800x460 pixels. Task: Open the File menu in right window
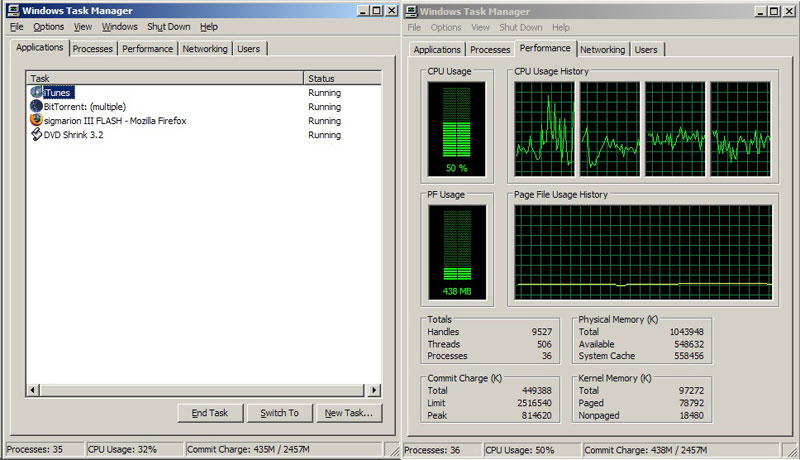click(x=414, y=28)
